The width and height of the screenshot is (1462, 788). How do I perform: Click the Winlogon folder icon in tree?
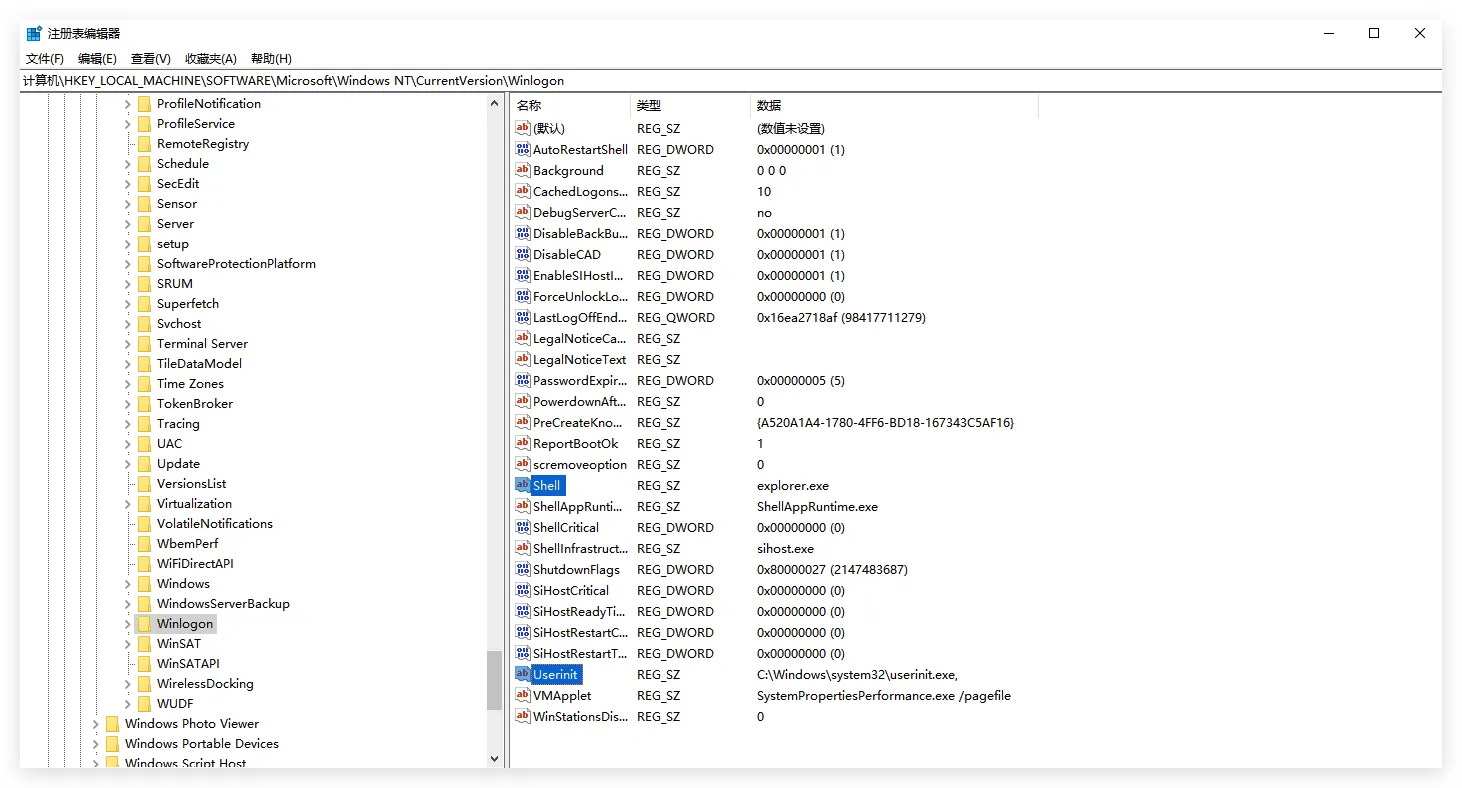pos(144,623)
